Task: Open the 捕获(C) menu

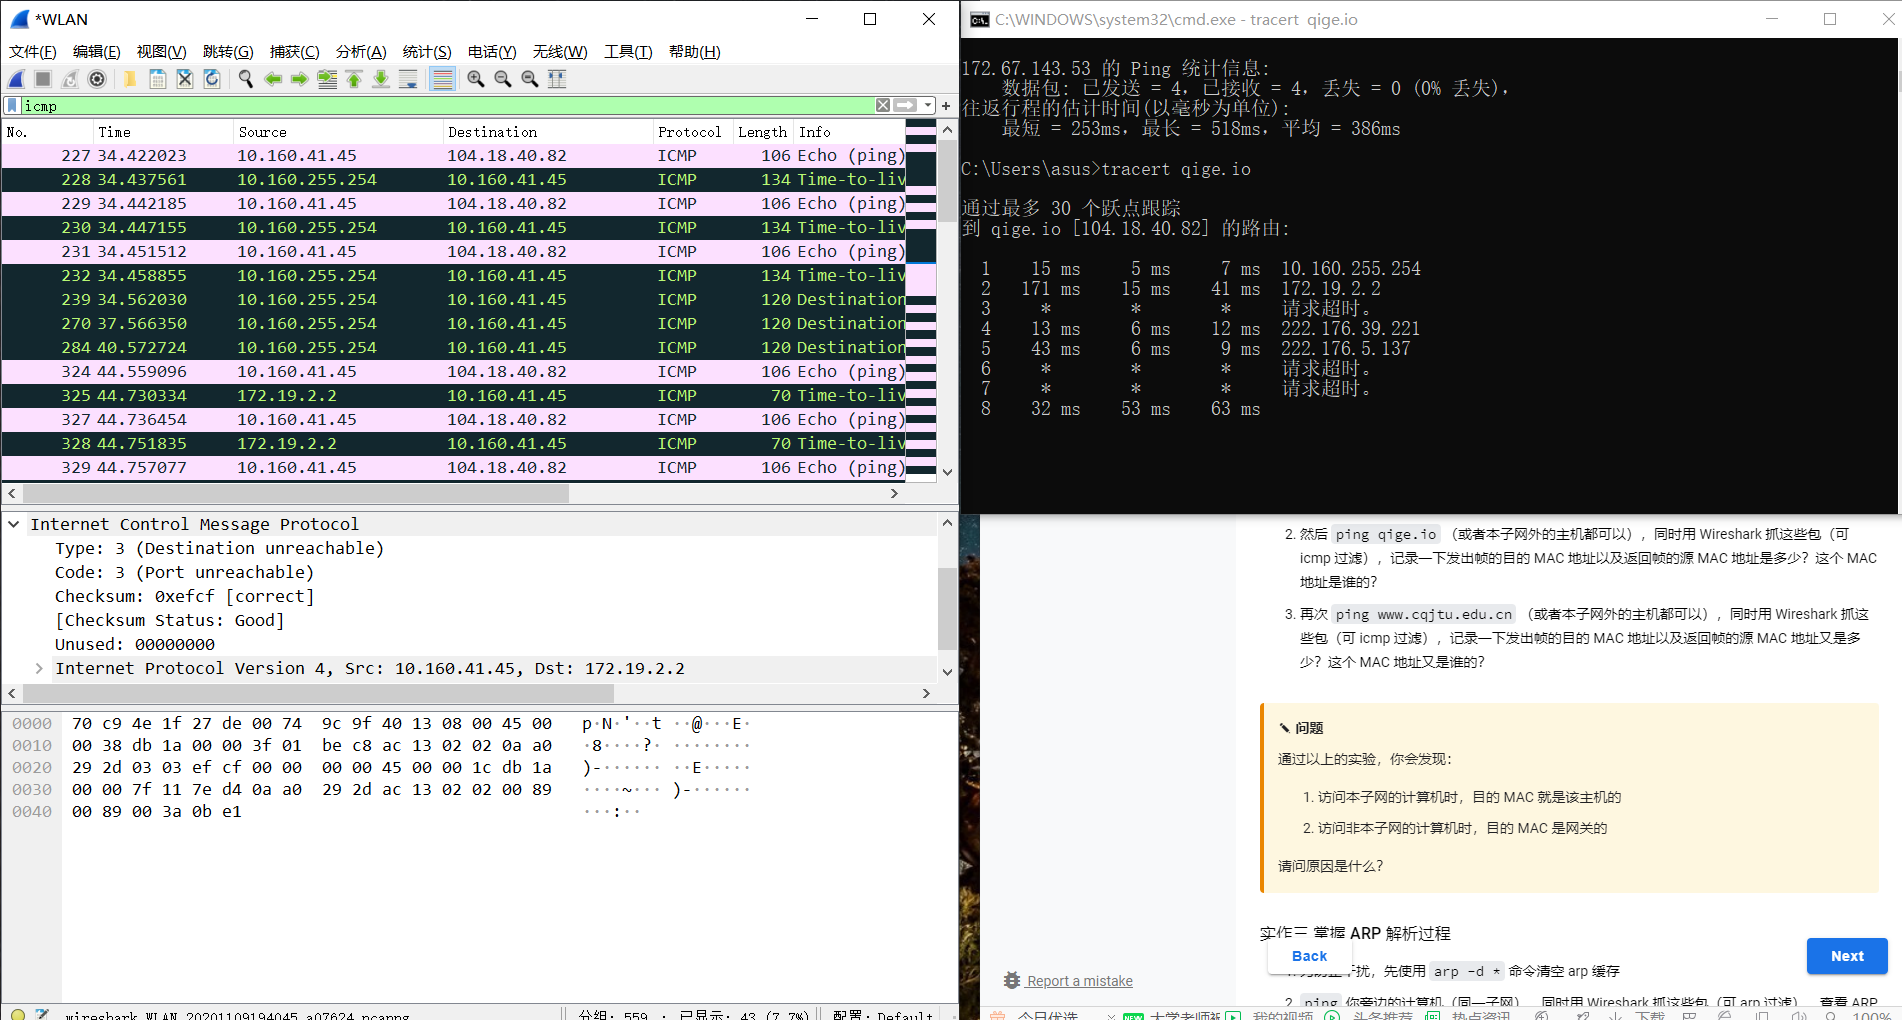Action: (294, 52)
